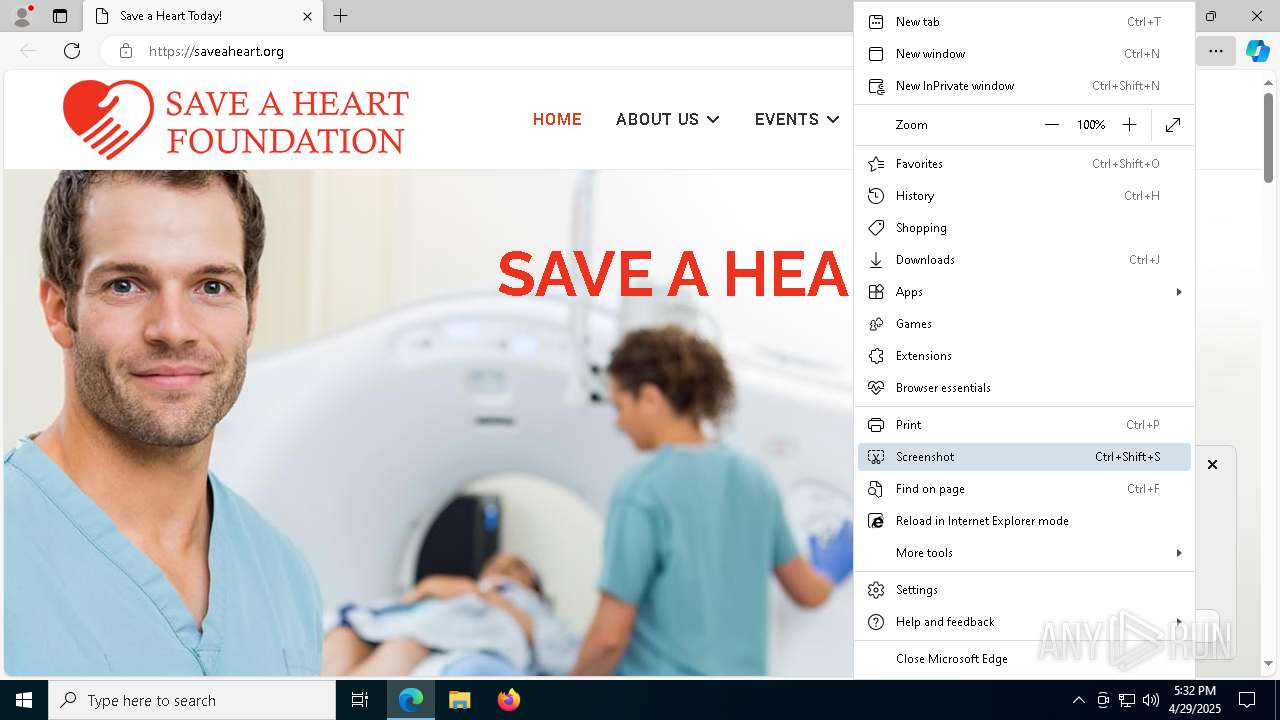The width and height of the screenshot is (1280, 720).
Task: Decrease zoom with minus button
Action: 1051,125
